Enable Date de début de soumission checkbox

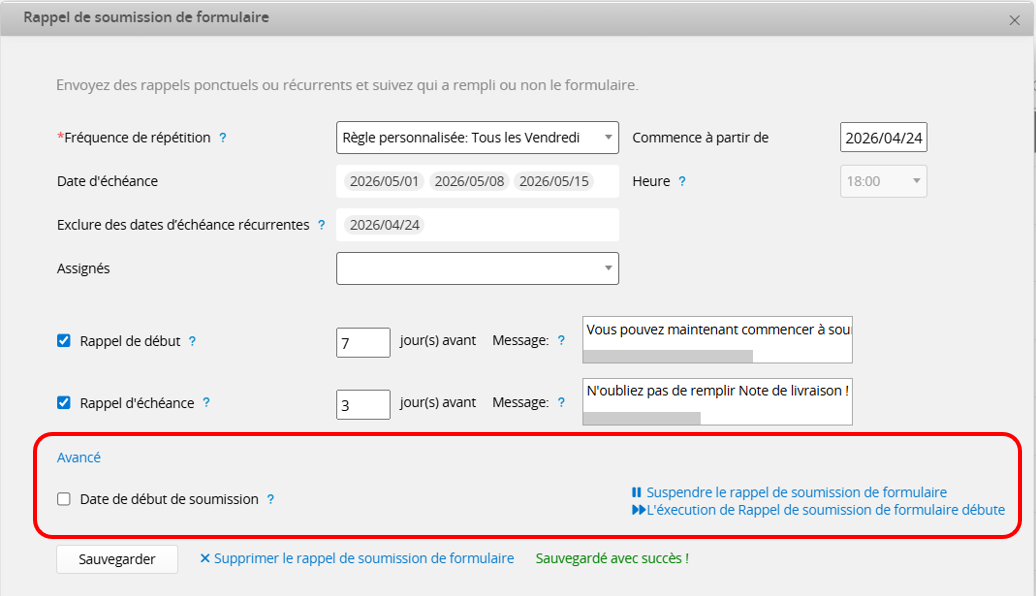64,499
